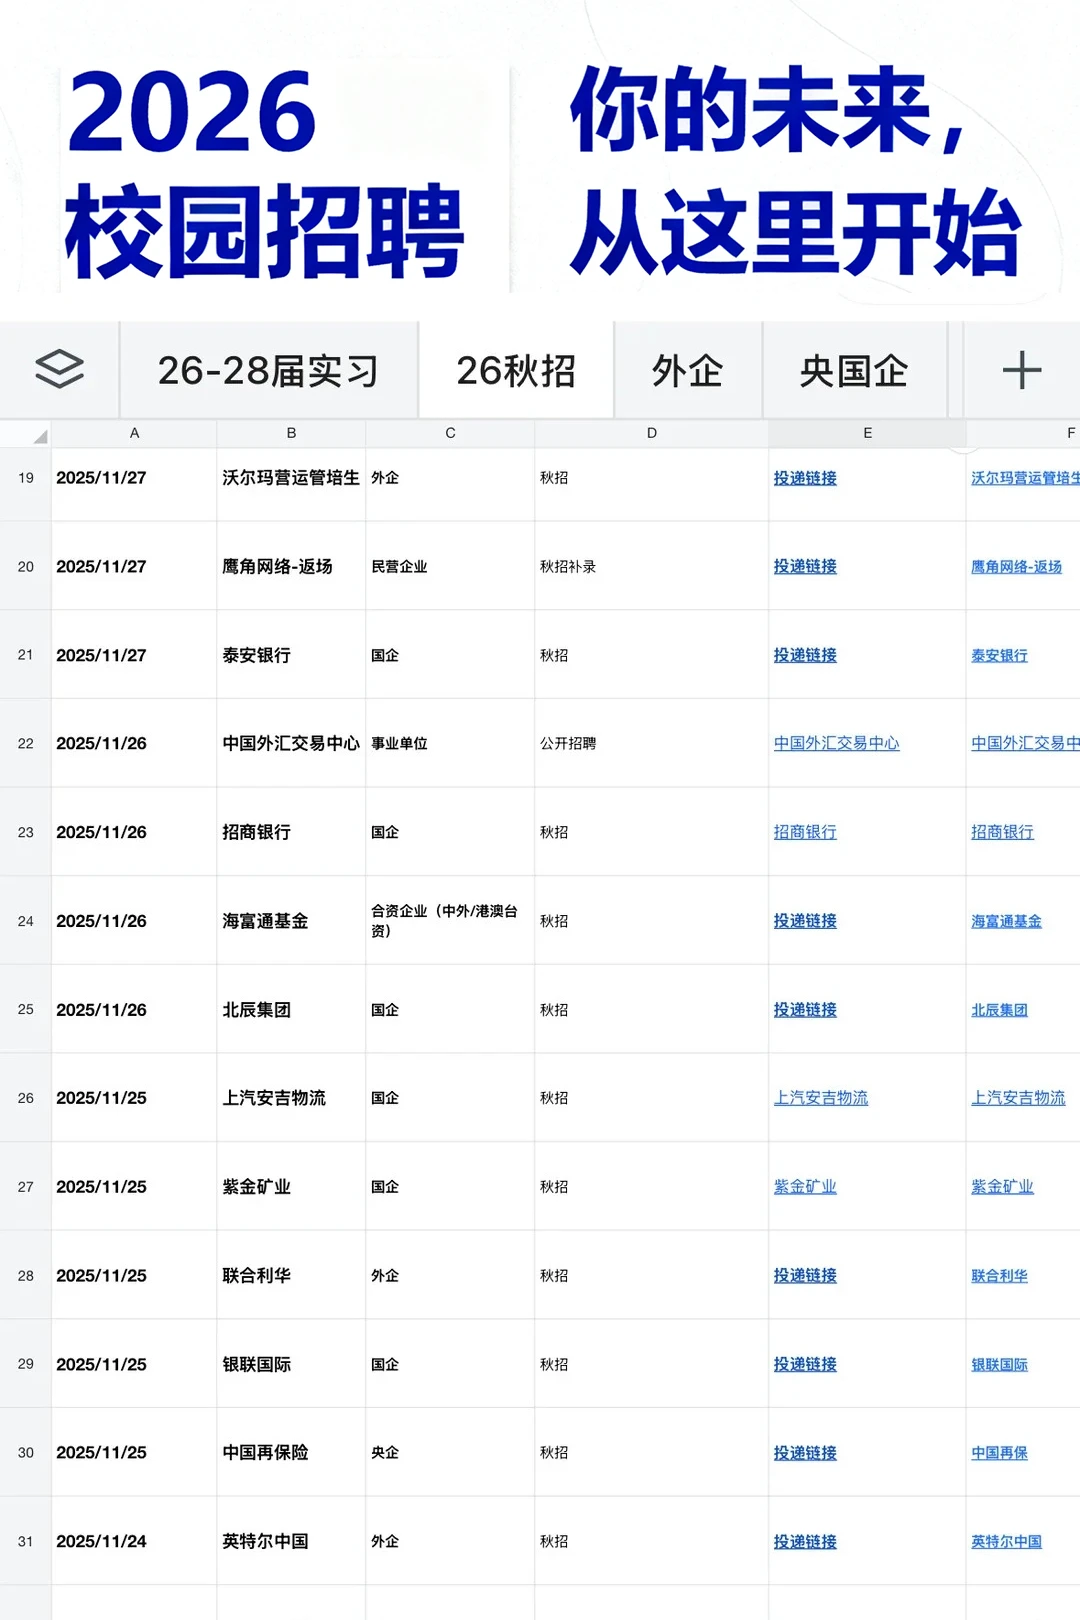1080x1620 pixels.
Task: Select column E header
Action: tap(867, 433)
